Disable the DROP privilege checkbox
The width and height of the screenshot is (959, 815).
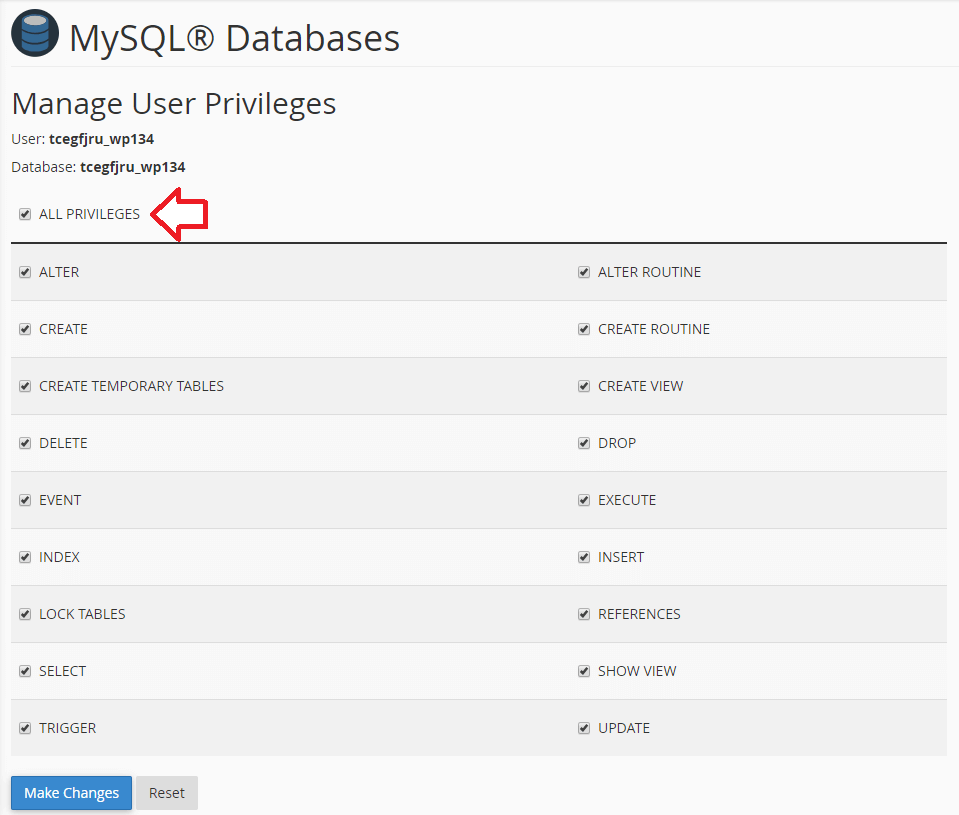pos(584,443)
